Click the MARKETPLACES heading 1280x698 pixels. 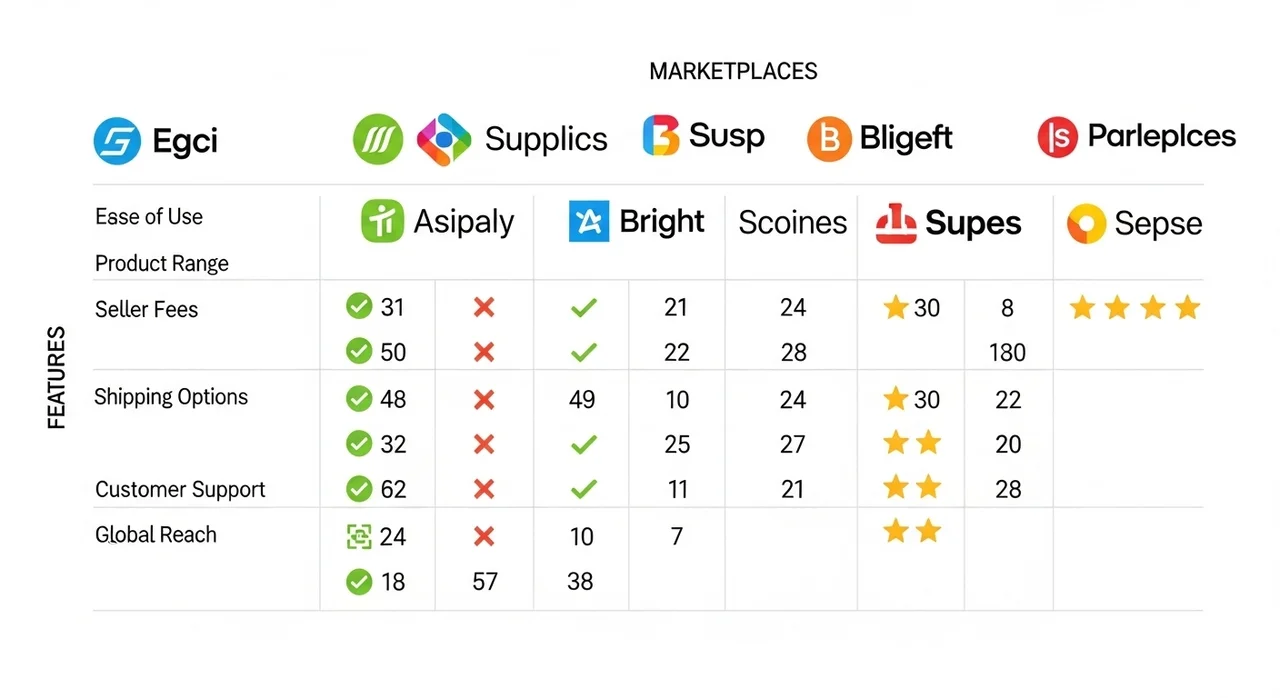[733, 71]
